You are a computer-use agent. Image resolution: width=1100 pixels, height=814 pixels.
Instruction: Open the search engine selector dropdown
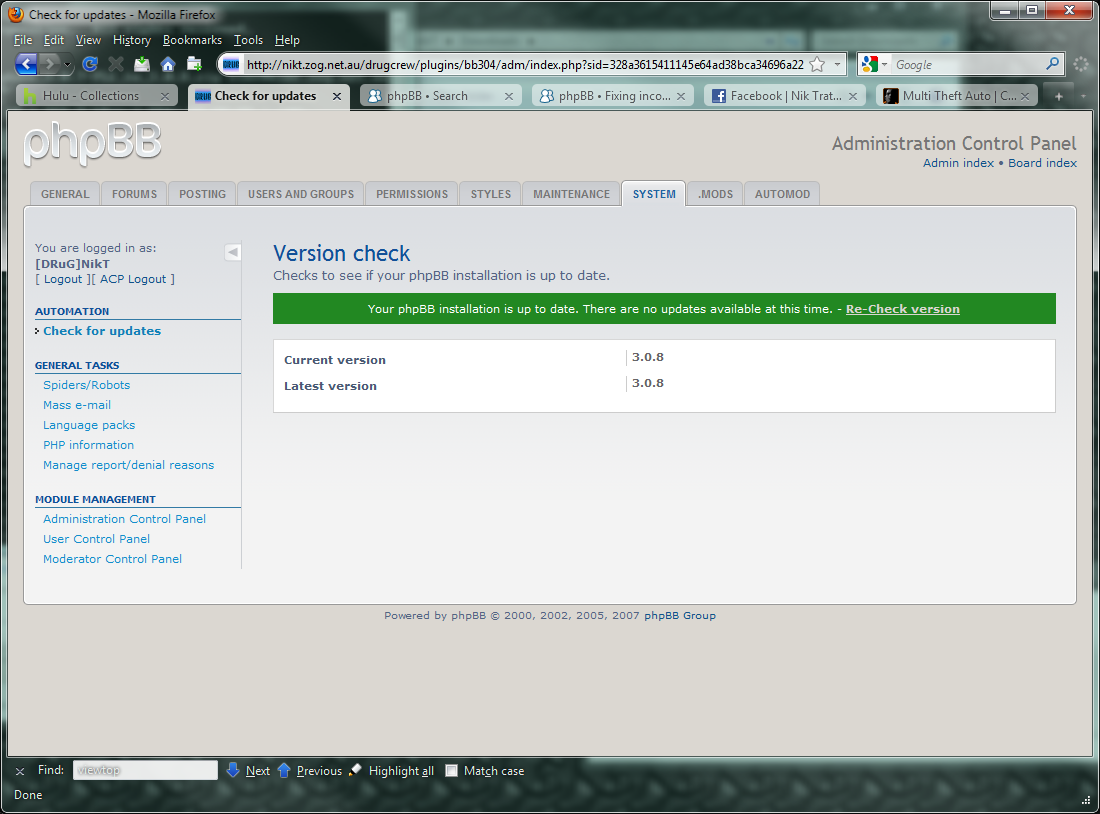885,64
